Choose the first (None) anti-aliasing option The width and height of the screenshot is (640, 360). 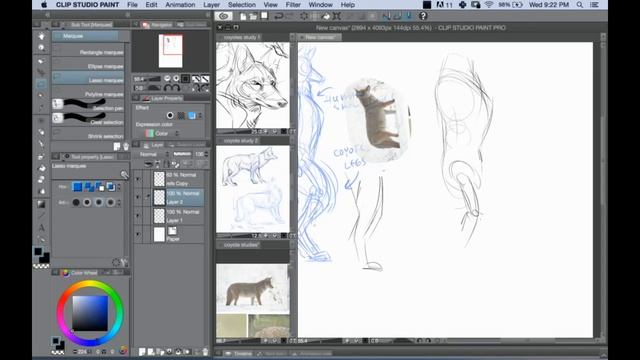(x=76, y=202)
